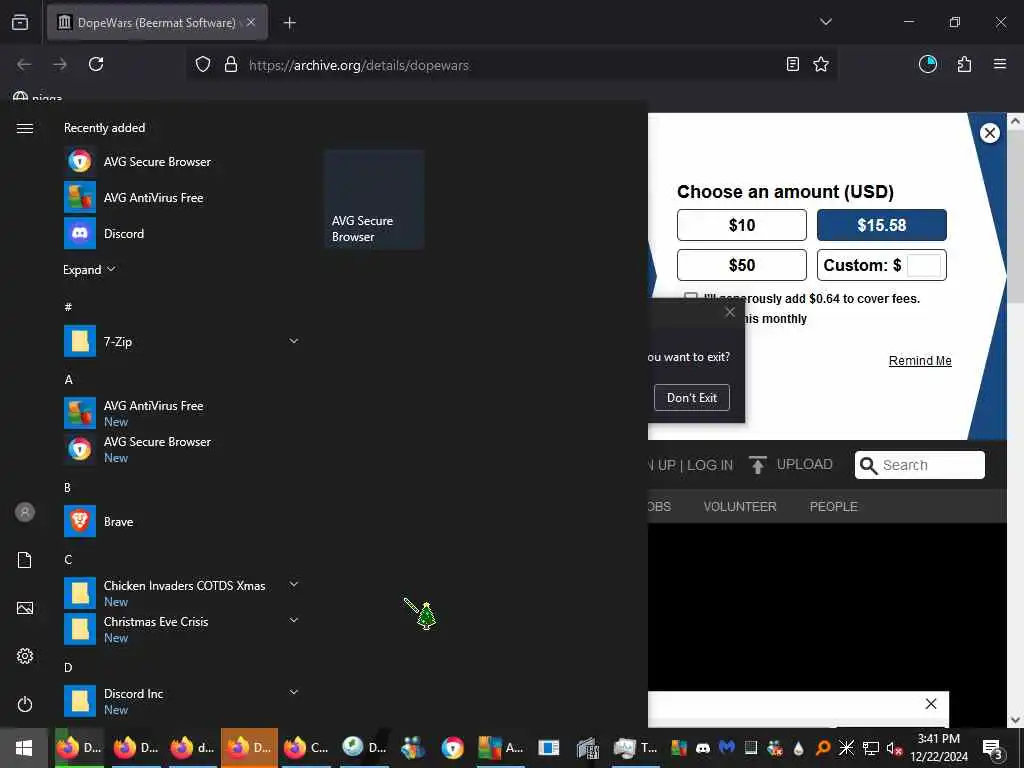Open the round blue toolbar icon beside extensions
Image resolution: width=1024 pixels, height=768 pixels.
(x=927, y=64)
